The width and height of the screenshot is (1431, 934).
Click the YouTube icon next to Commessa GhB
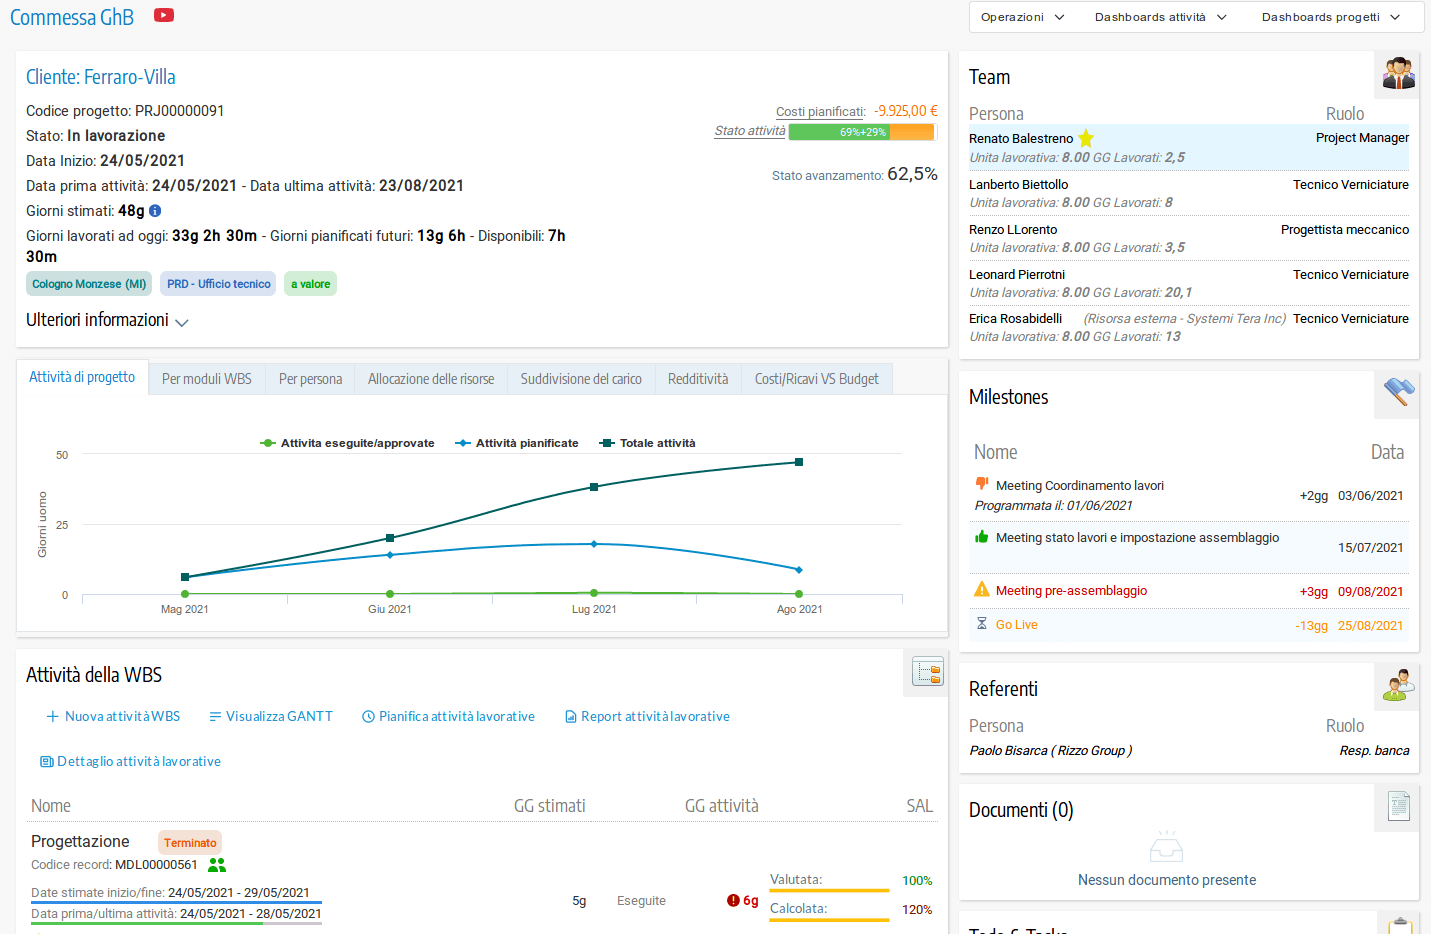[x=163, y=15]
